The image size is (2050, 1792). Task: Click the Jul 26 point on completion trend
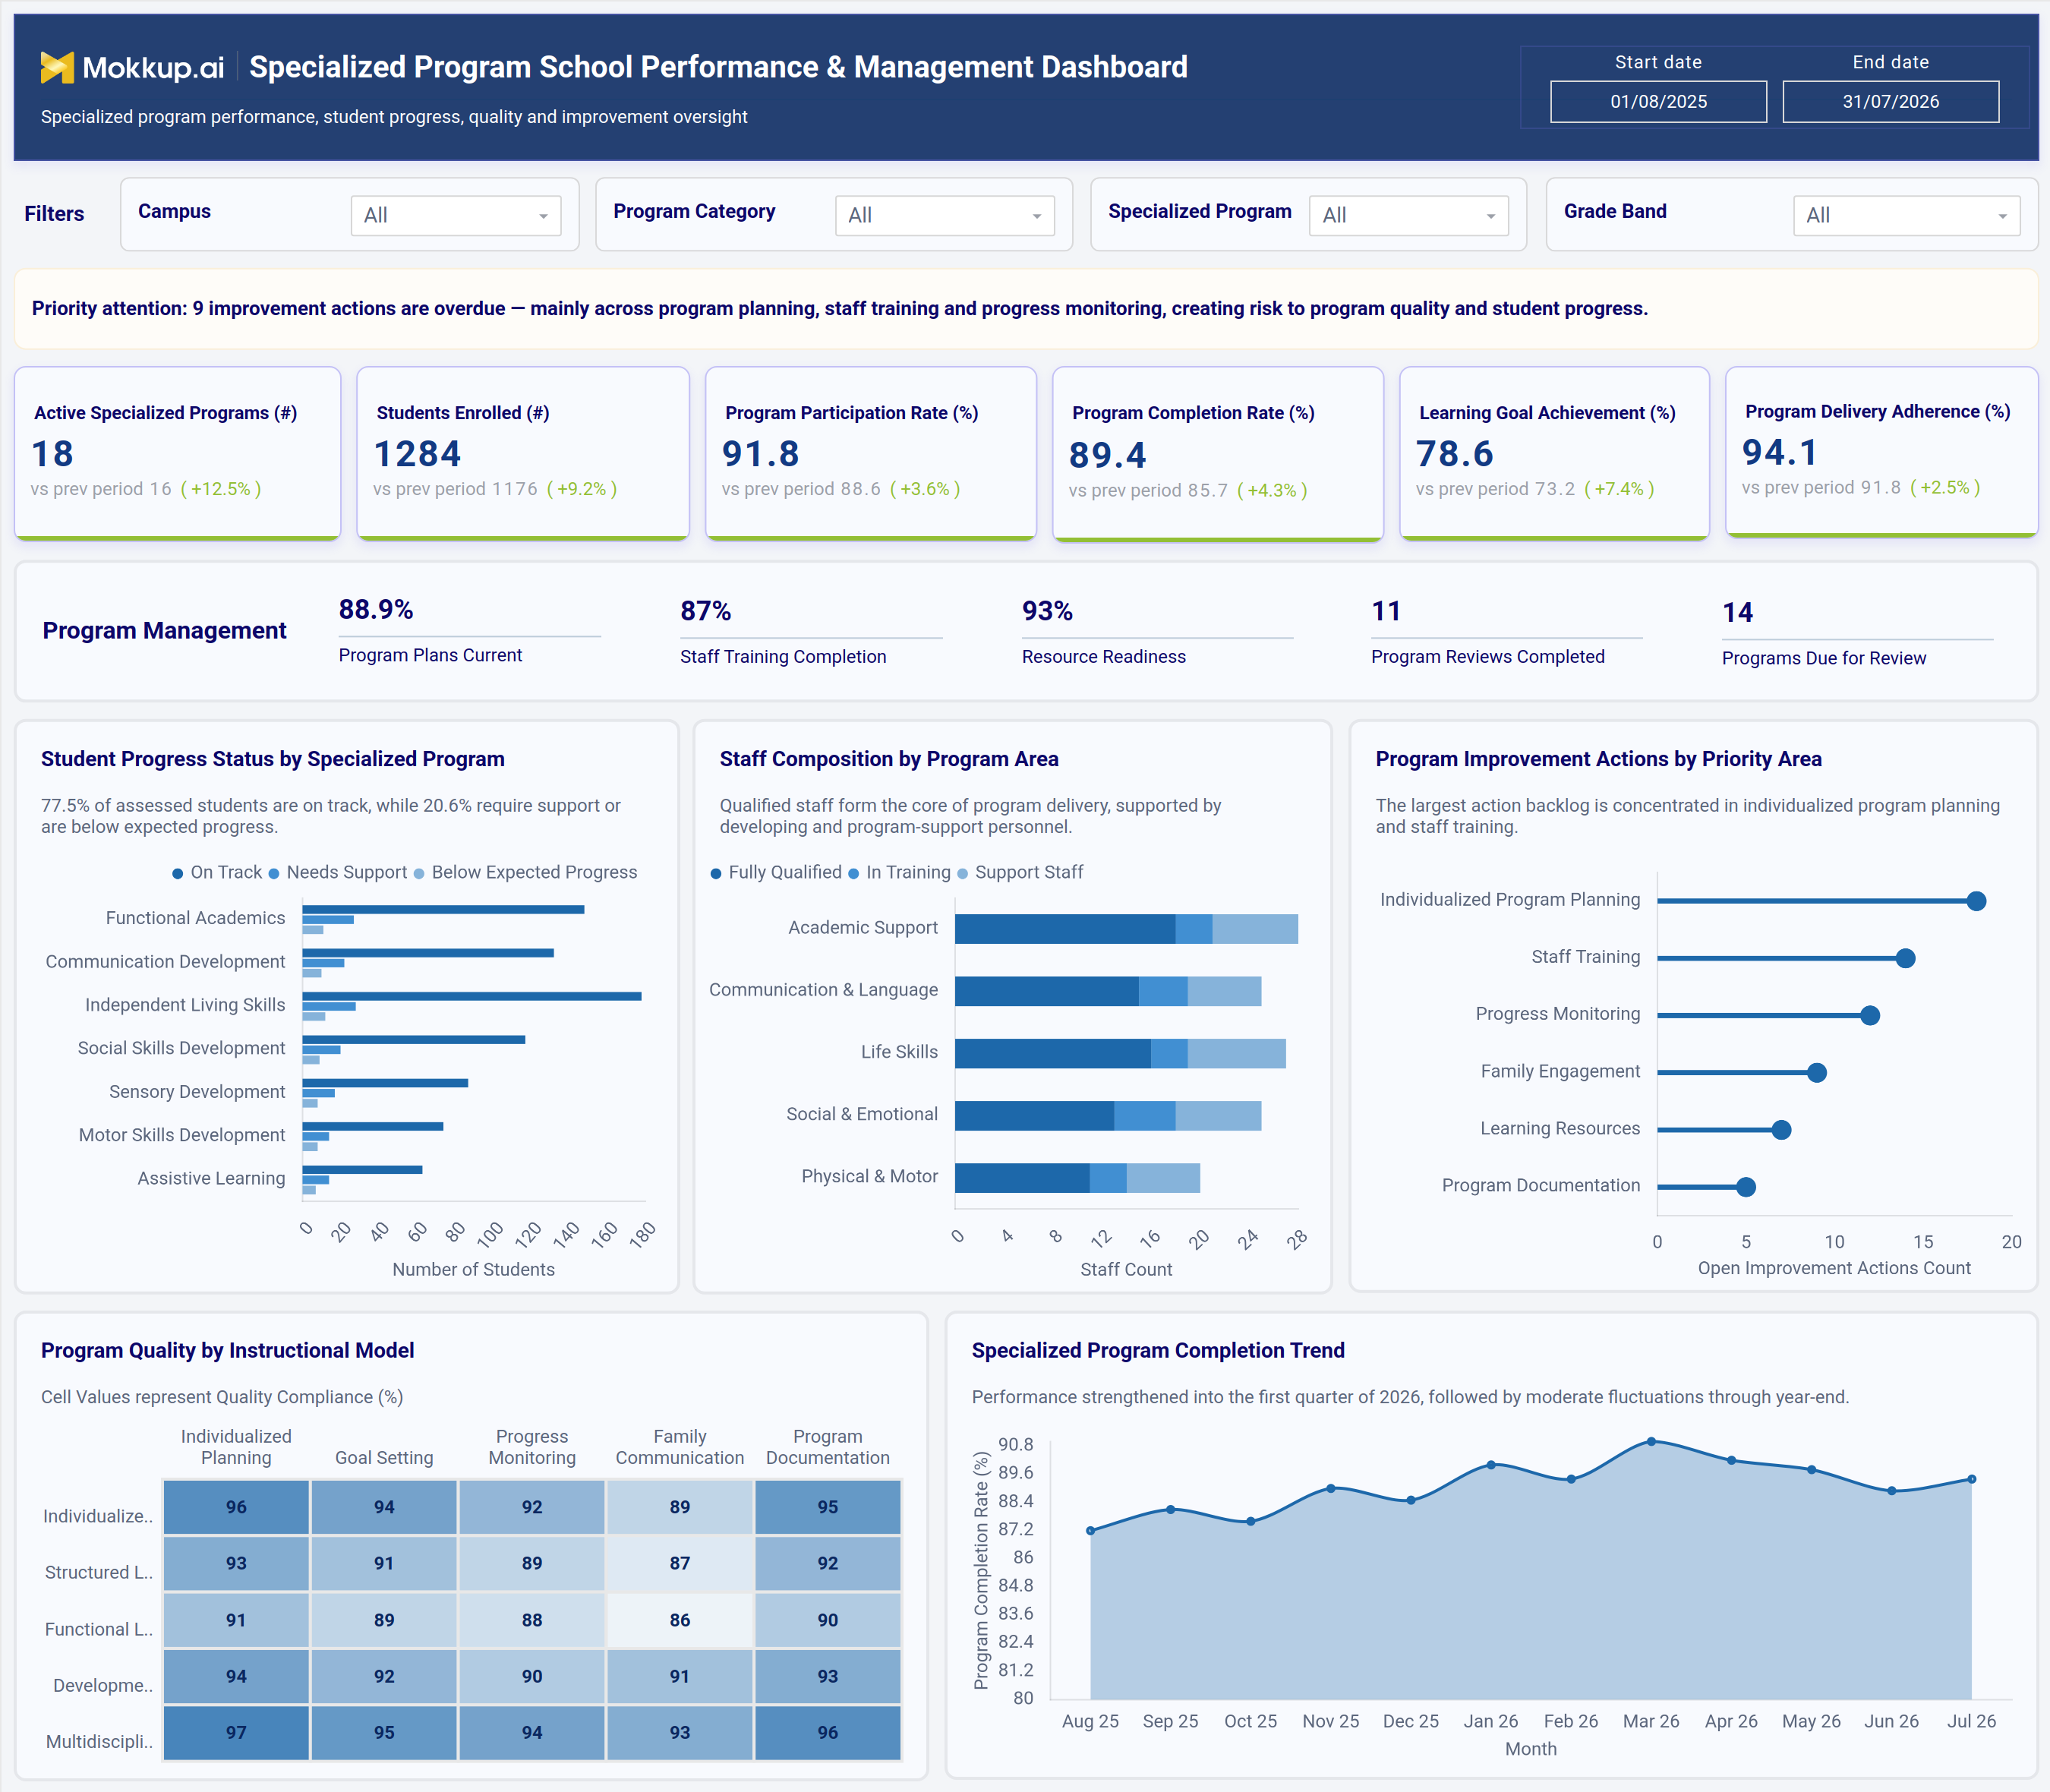pos(1971,1478)
